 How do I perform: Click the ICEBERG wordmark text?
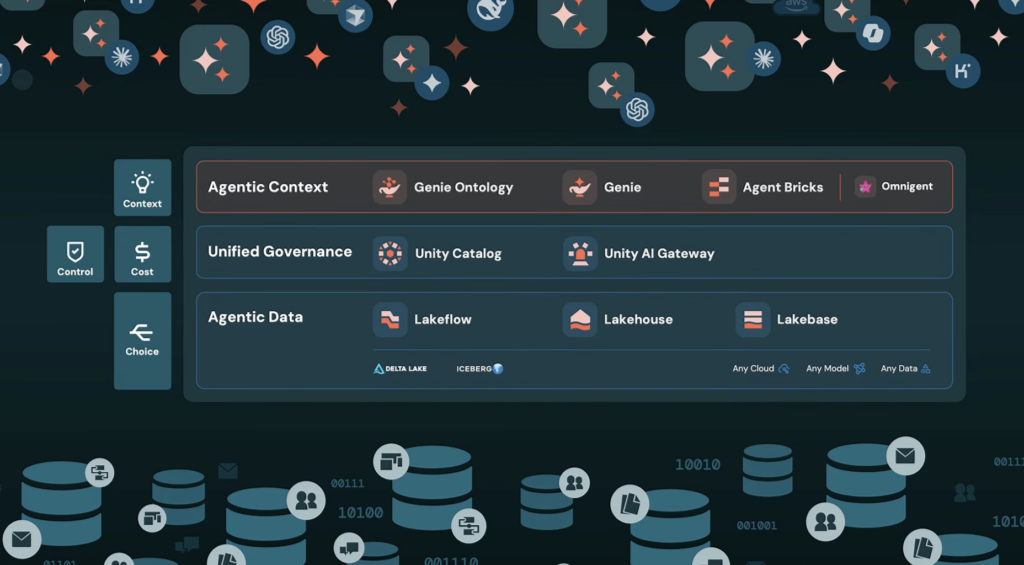point(474,369)
